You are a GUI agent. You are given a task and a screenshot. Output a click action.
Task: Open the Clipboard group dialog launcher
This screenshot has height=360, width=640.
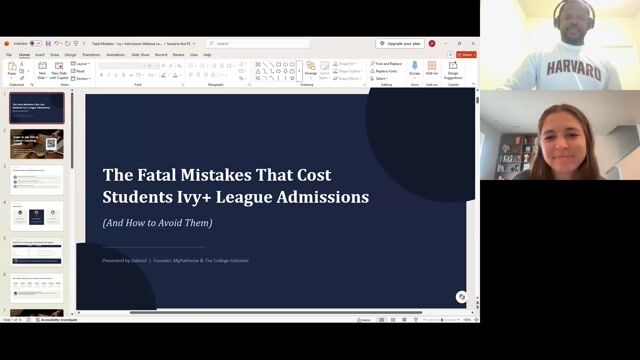(32, 84)
